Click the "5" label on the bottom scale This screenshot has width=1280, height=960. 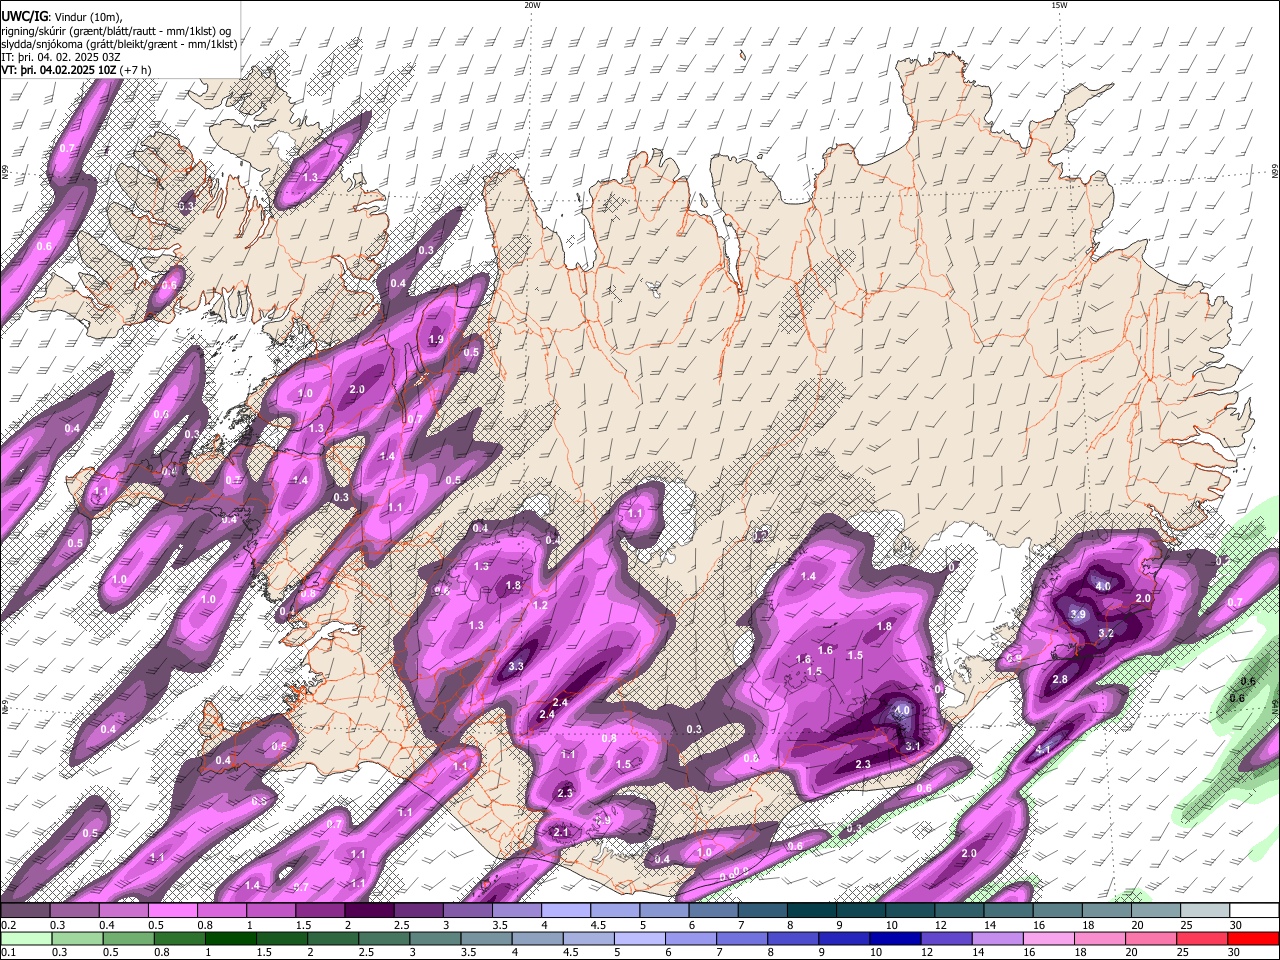click(617, 952)
